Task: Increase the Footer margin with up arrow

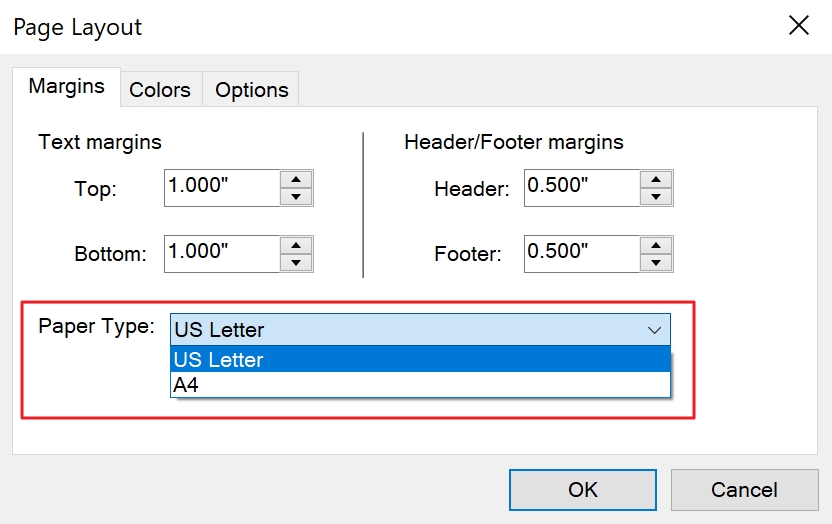Action: coord(656,245)
